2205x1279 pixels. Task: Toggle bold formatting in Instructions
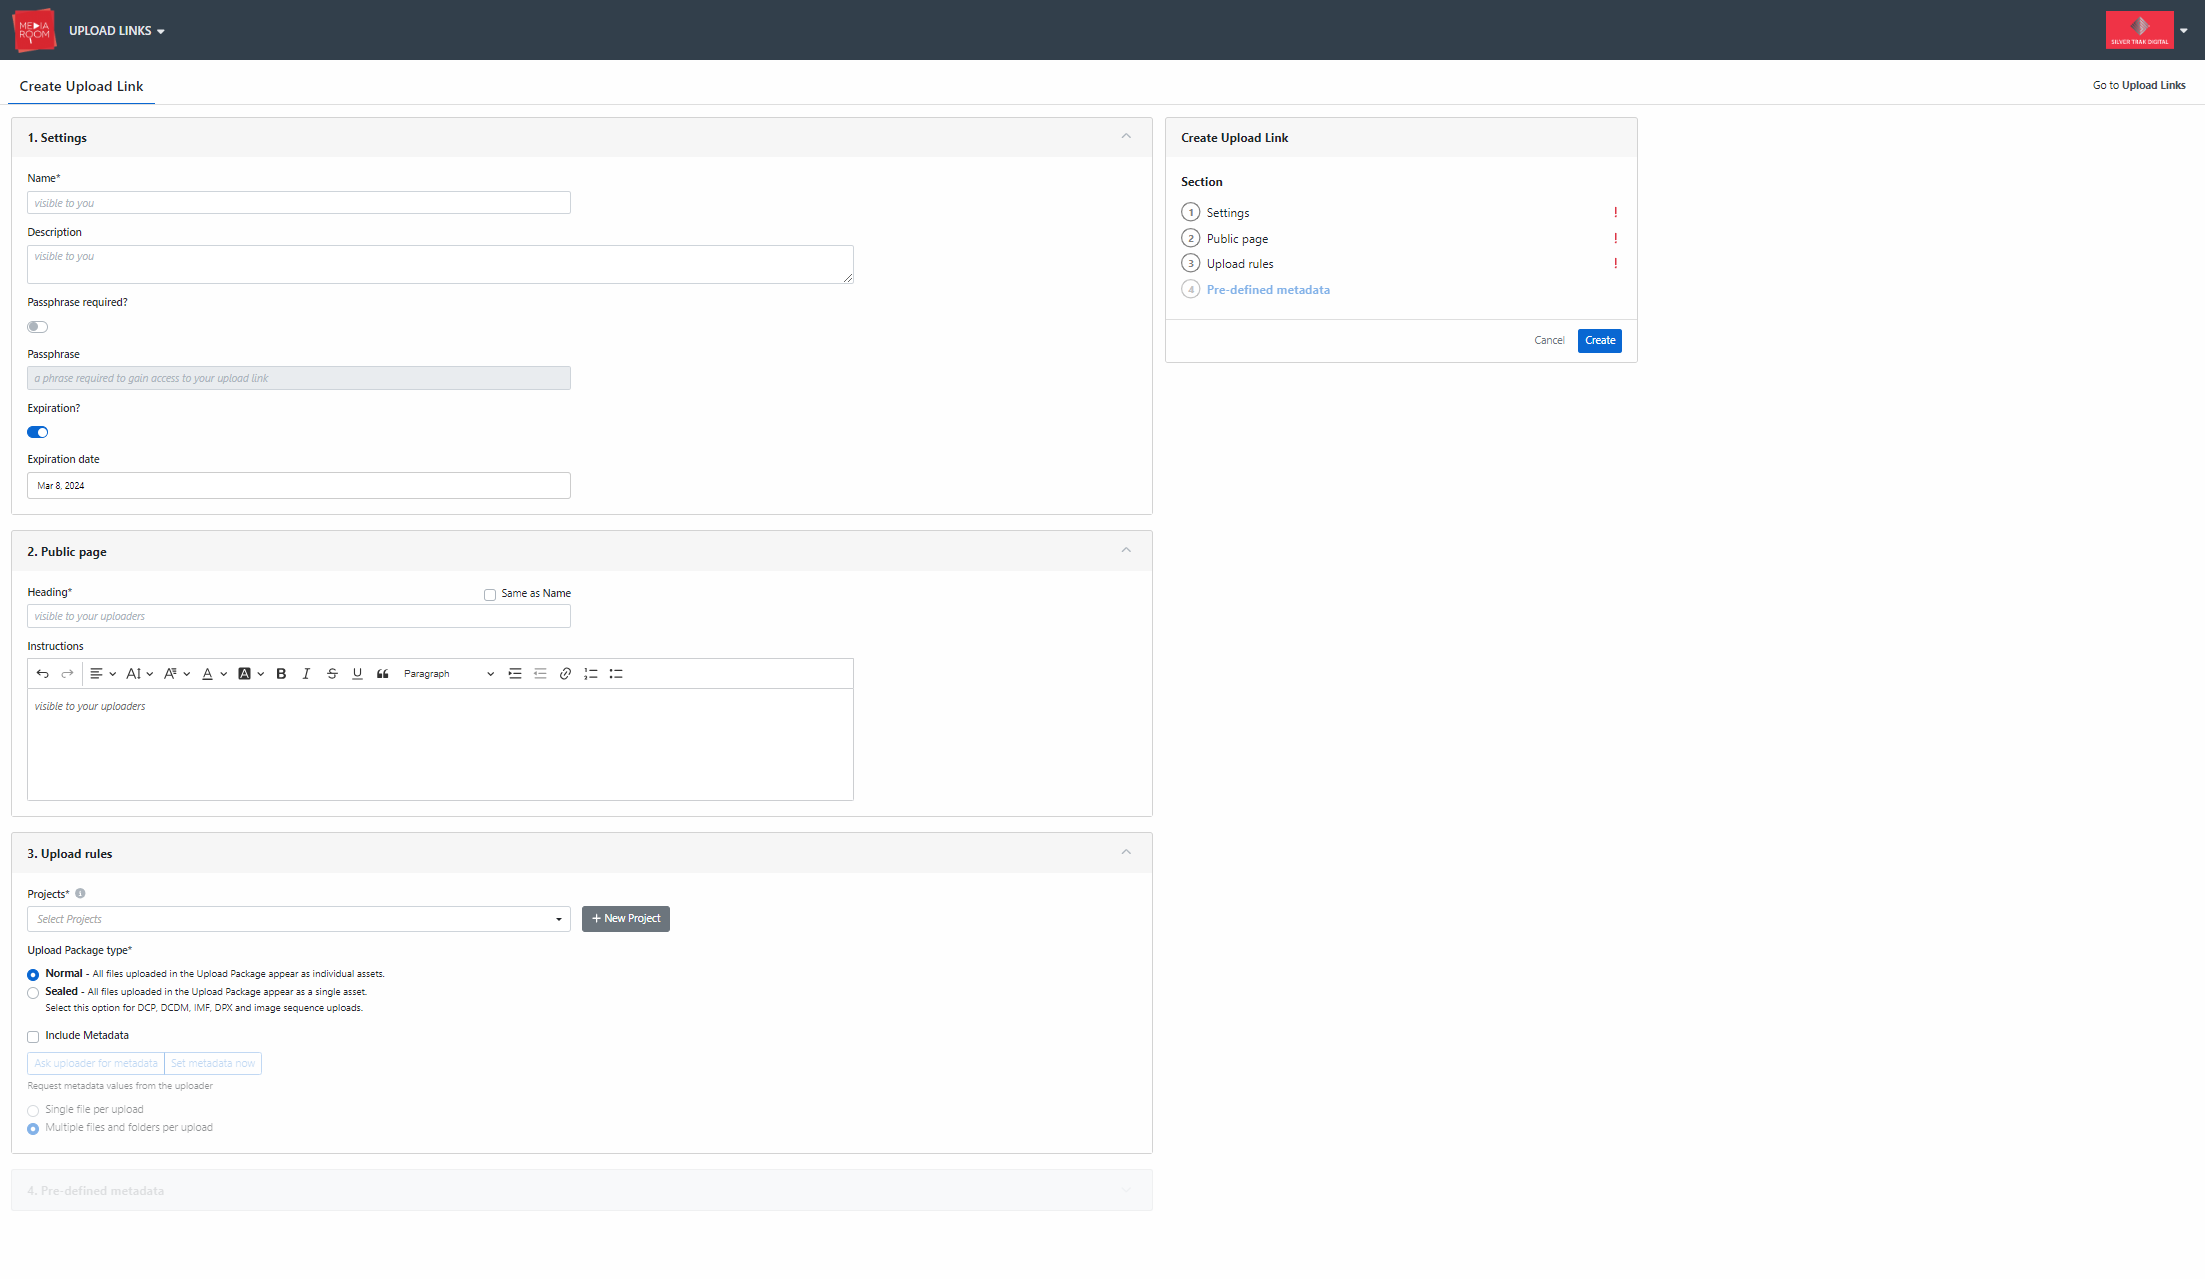281,674
